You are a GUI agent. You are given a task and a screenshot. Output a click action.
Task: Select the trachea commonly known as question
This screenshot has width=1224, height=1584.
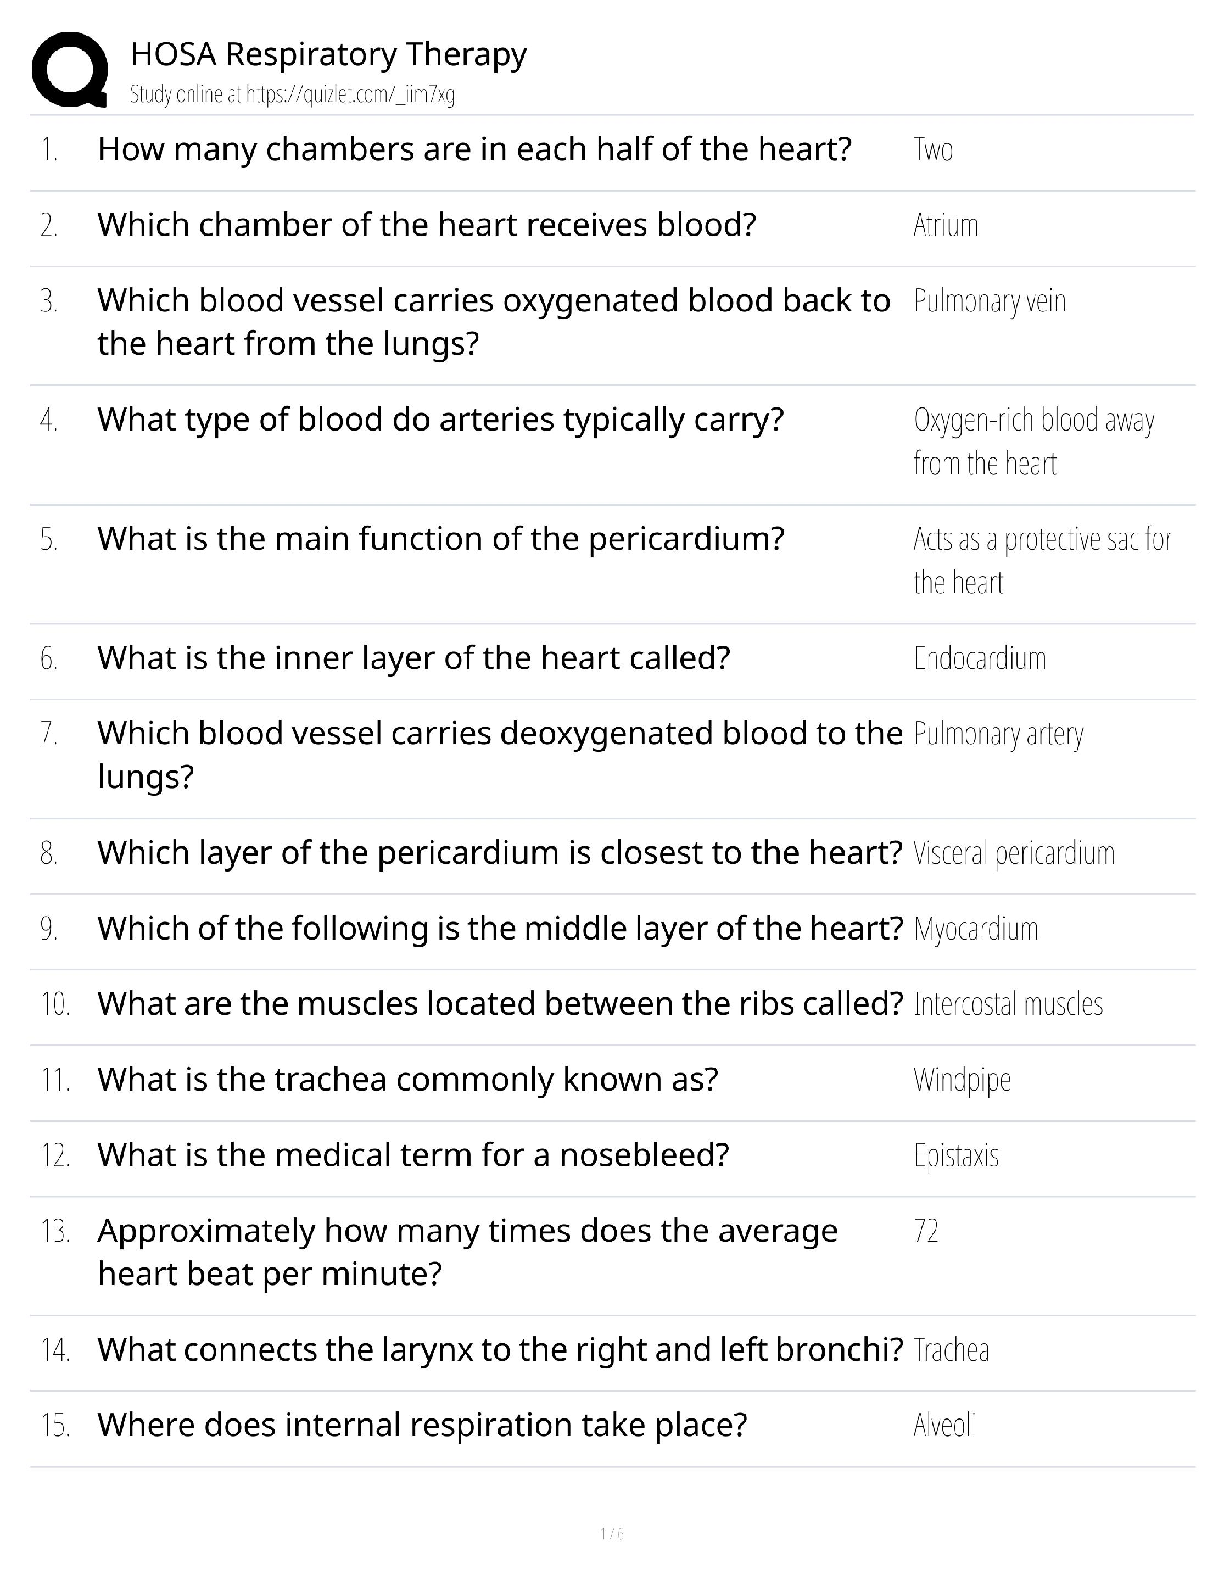coord(407,1080)
